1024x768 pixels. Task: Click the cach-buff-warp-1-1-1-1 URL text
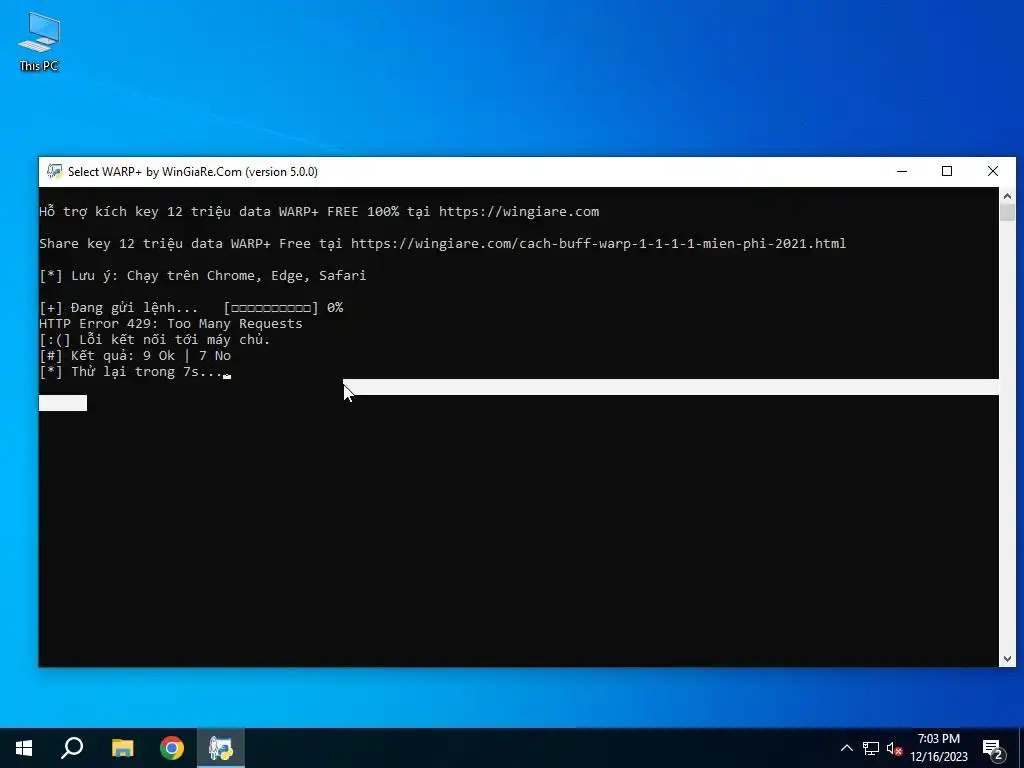pos(598,244)
